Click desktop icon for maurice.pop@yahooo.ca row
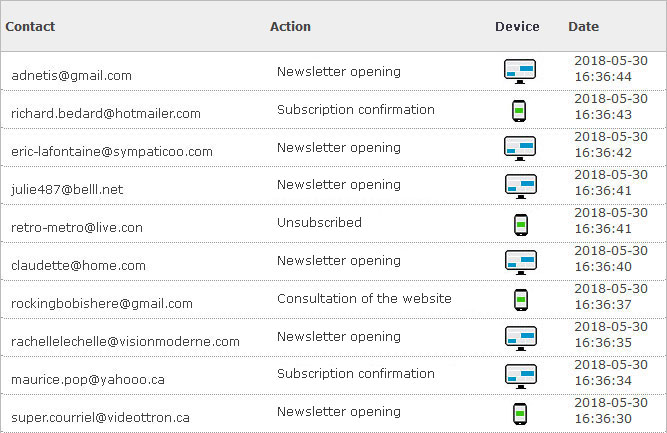This screenshot has width=667, height=433. (x=521, y=376)
